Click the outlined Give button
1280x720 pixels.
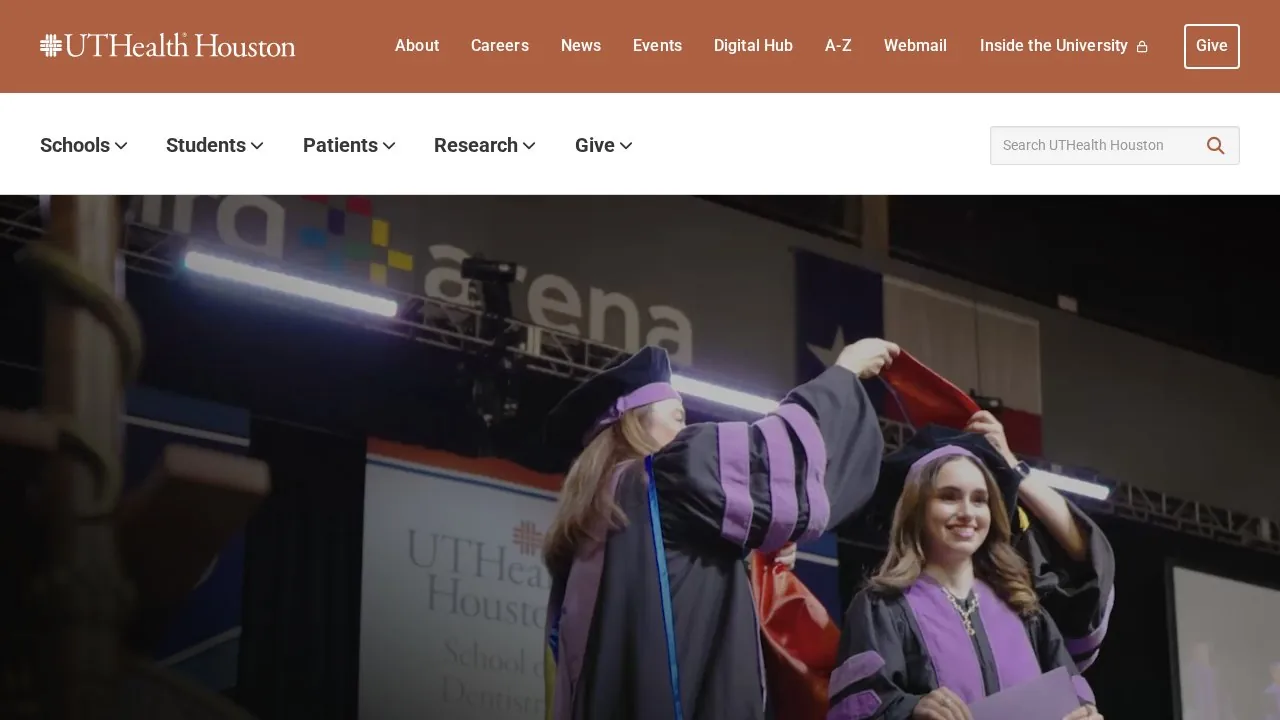coord(1212,46)
